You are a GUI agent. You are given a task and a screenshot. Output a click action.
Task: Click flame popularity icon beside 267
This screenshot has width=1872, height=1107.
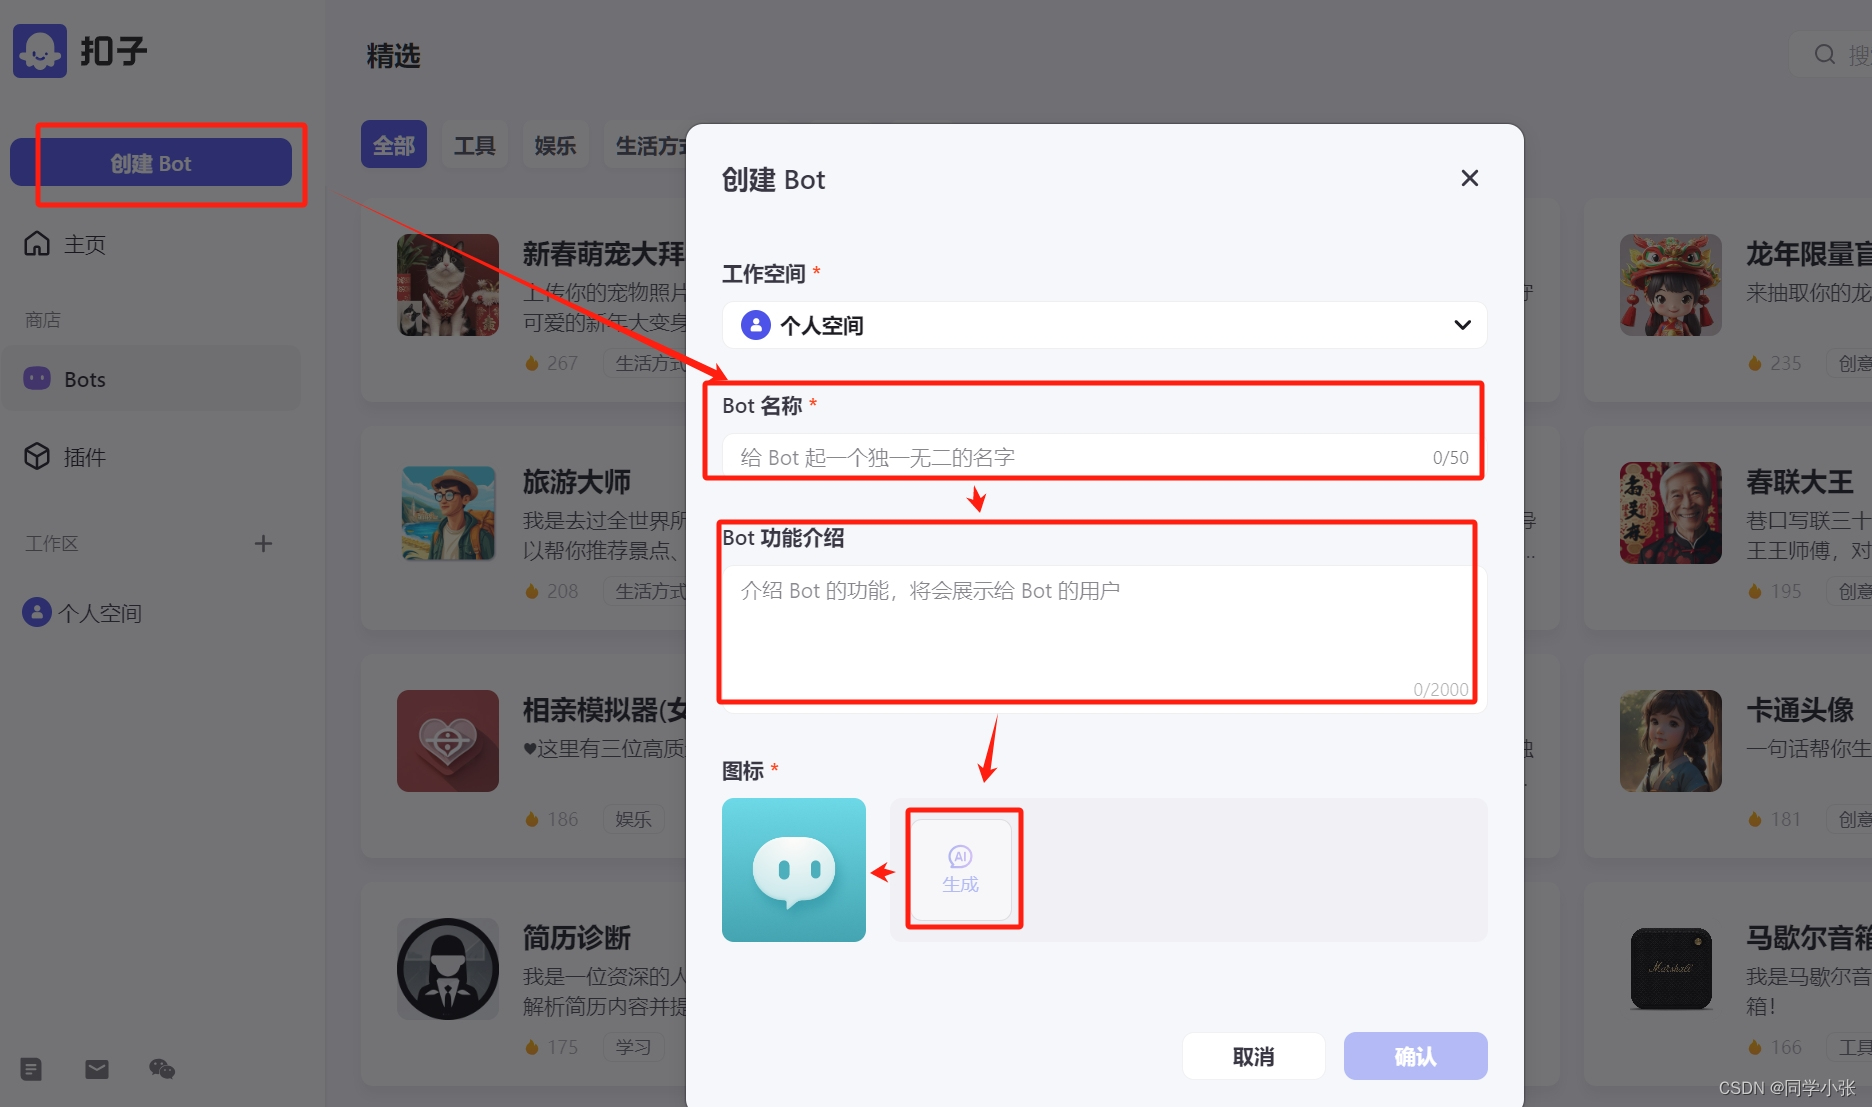click(532, 363)
